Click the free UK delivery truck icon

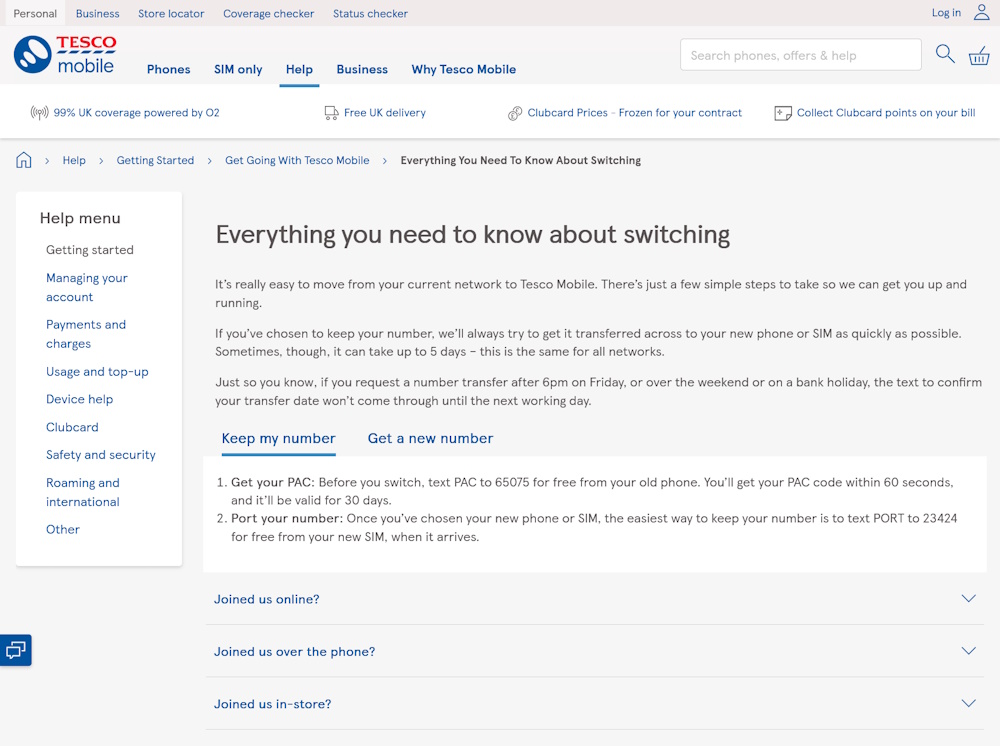pos(331,113)
